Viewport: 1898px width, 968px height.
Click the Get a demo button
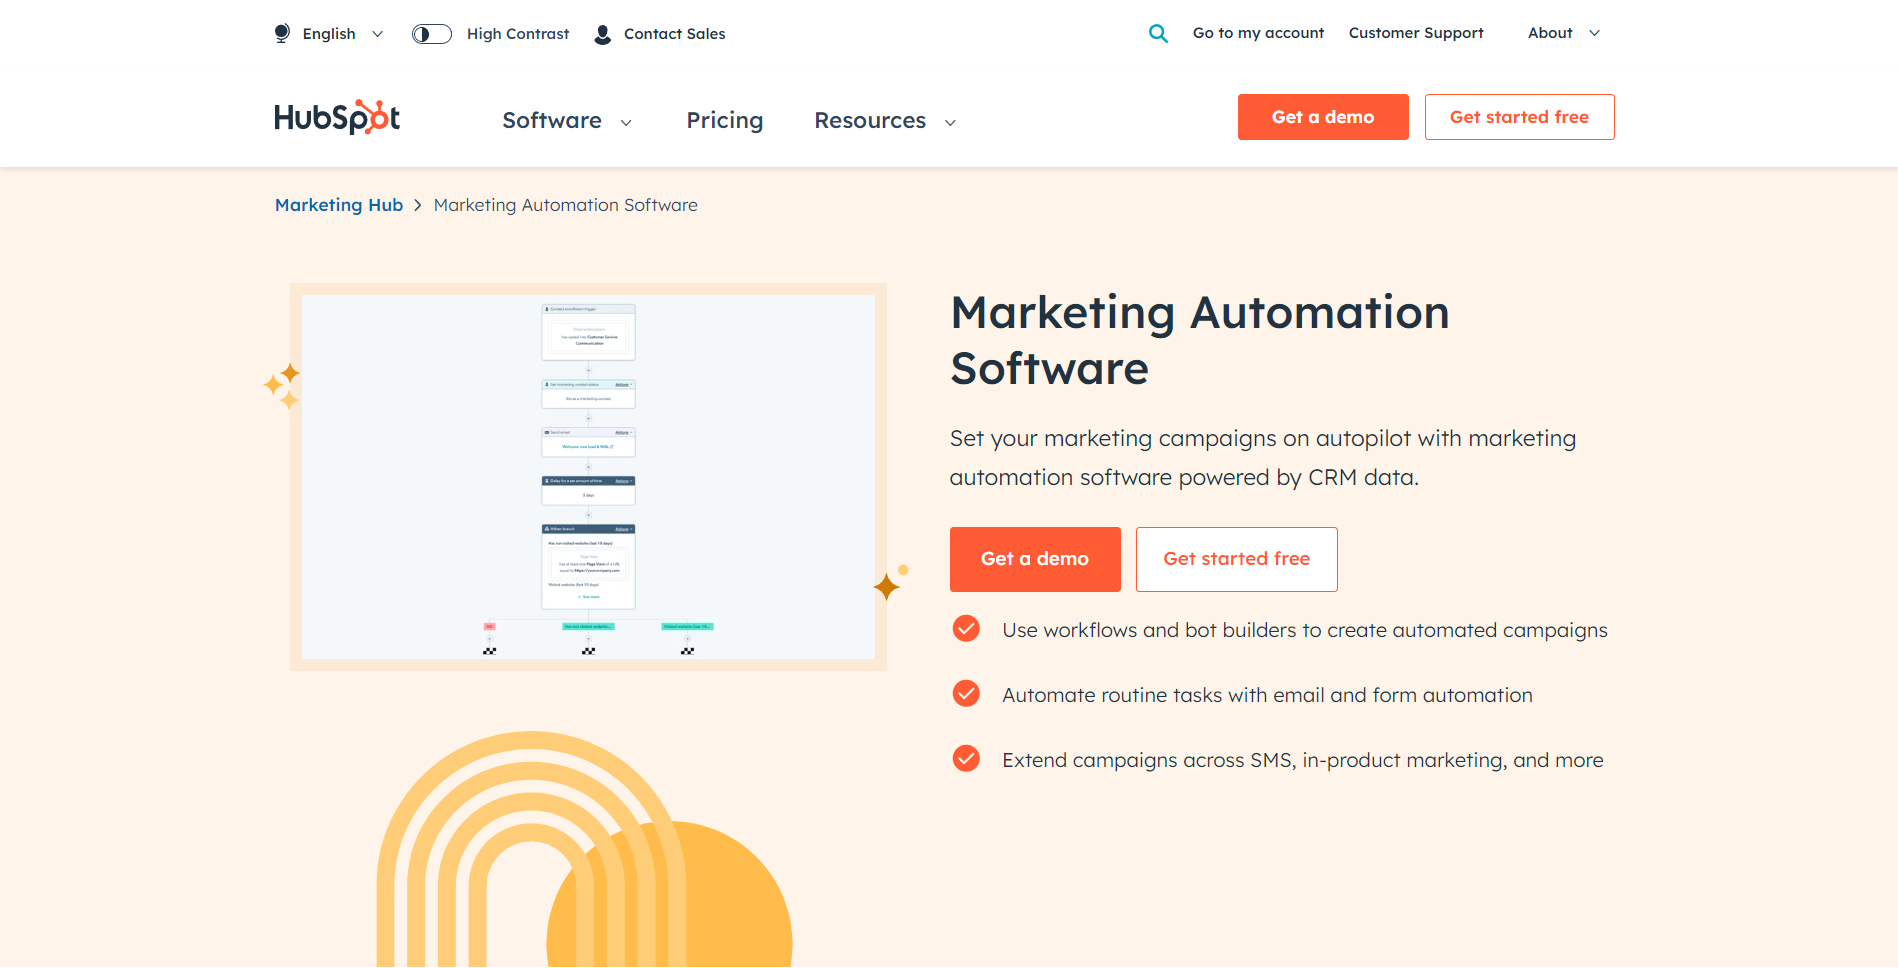(1035, 559)
